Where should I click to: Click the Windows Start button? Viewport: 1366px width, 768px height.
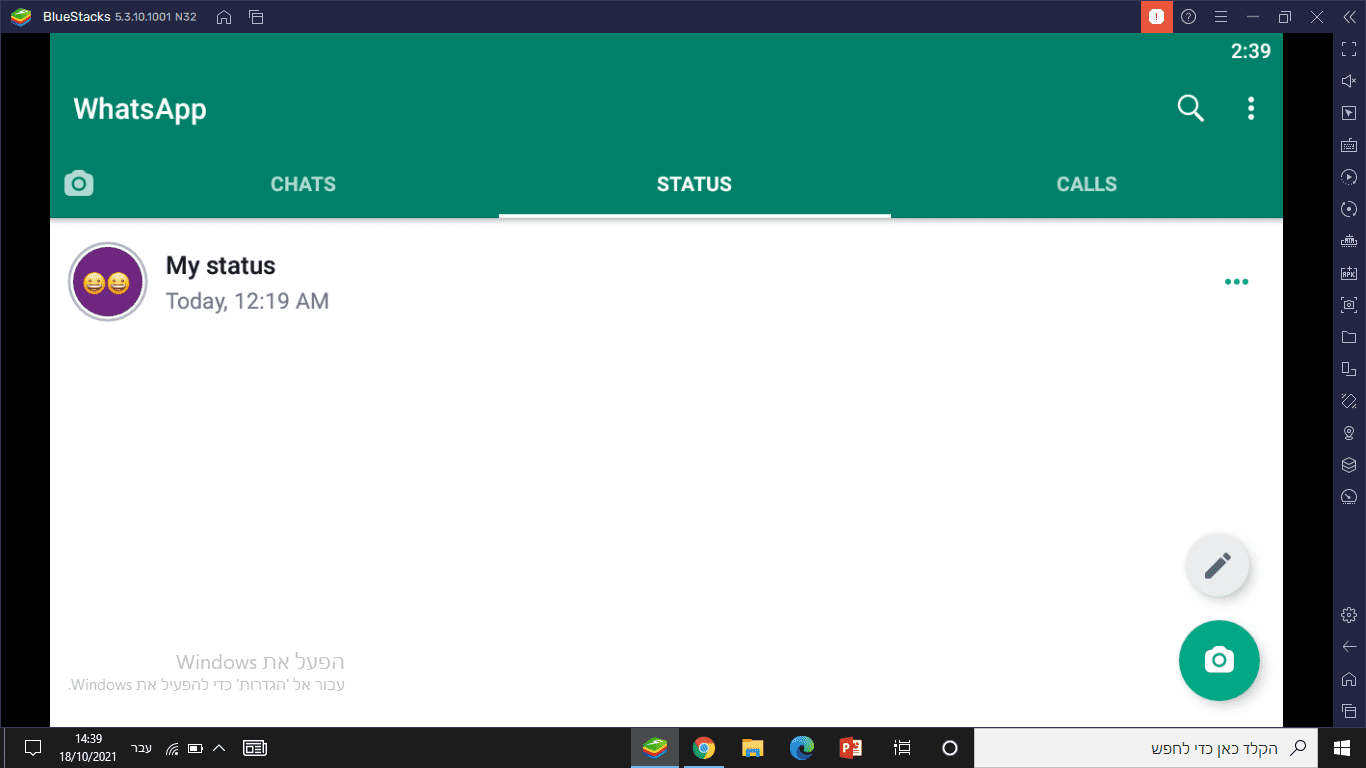coord(1342,748)
